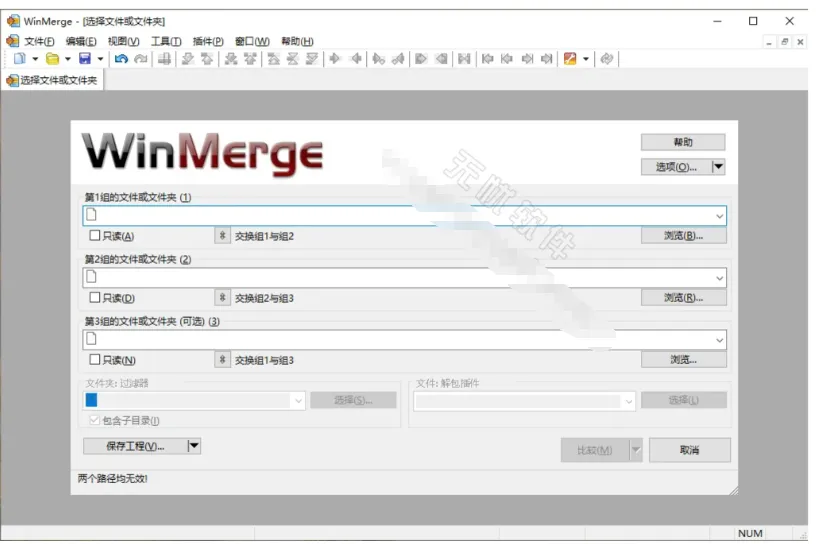Click the Copy Left arrow icon
This screenshot has height=544, width=831.
point(356,58)
